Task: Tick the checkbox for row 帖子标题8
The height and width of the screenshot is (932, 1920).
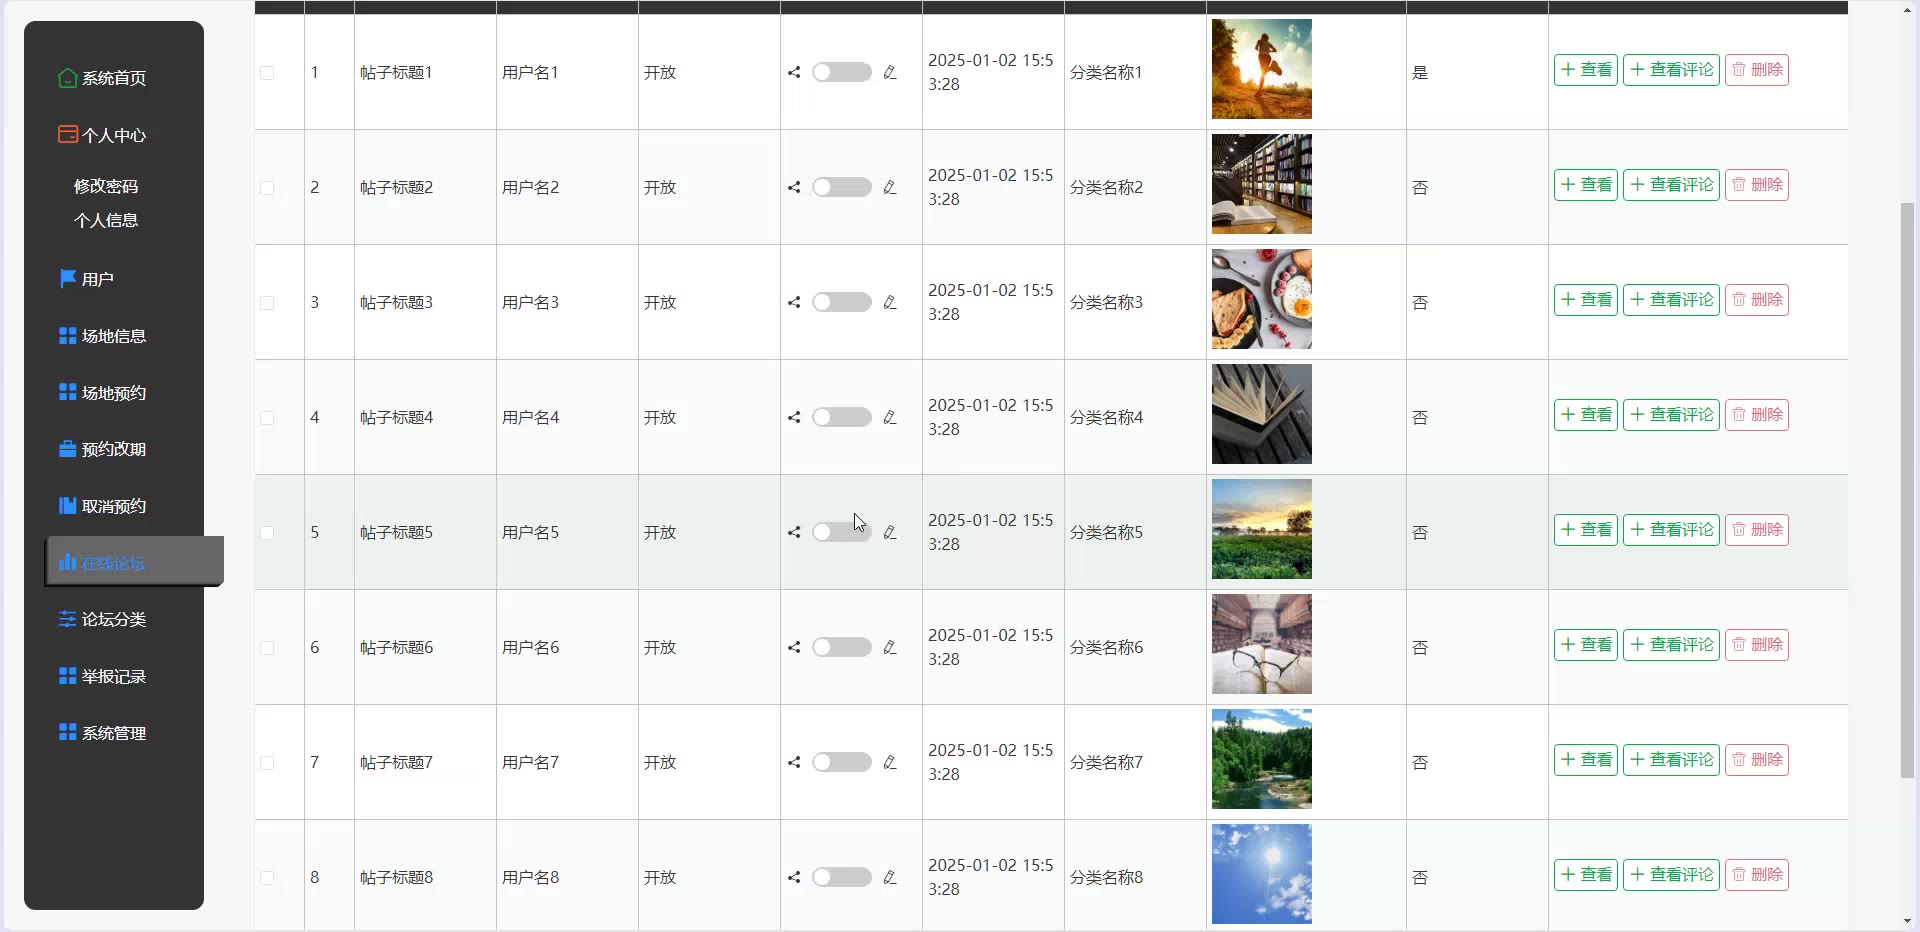Action: (267, 878)
